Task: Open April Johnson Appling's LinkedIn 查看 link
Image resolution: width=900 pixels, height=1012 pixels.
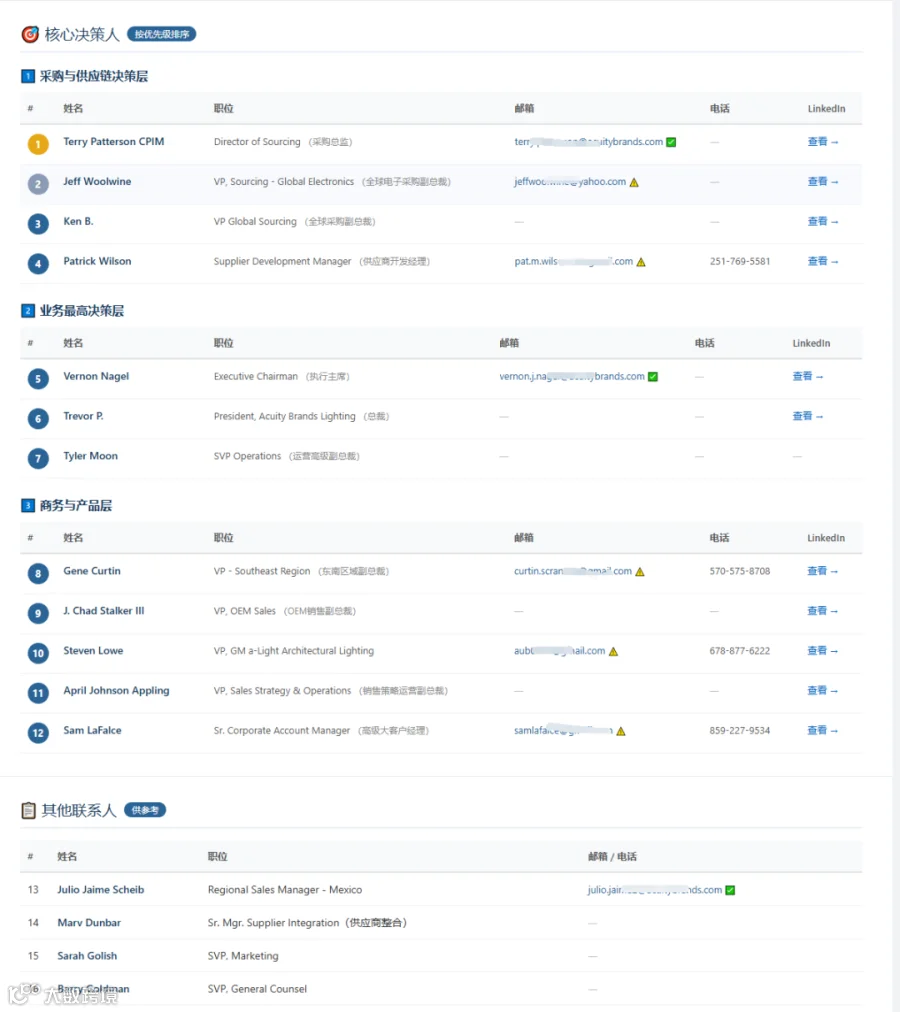Action: pyautogui.click(x=823, y=691)
